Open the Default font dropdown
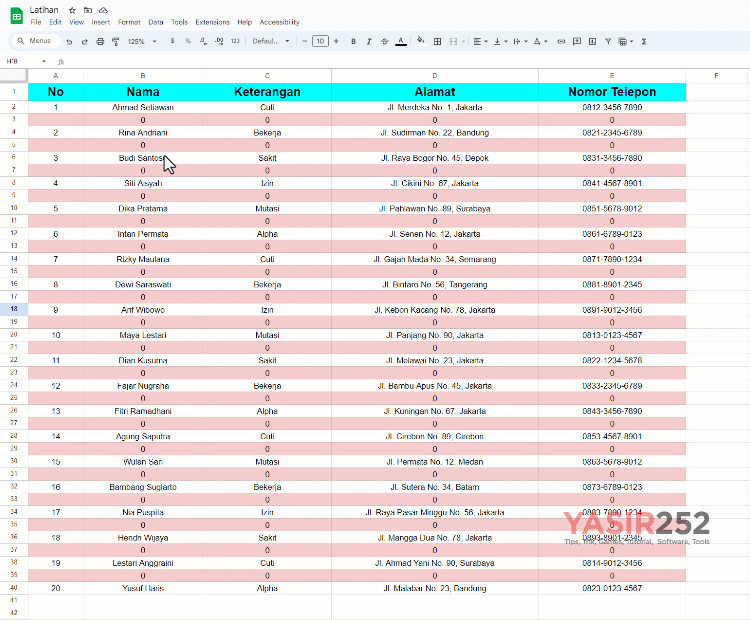 tap(271, 41)
